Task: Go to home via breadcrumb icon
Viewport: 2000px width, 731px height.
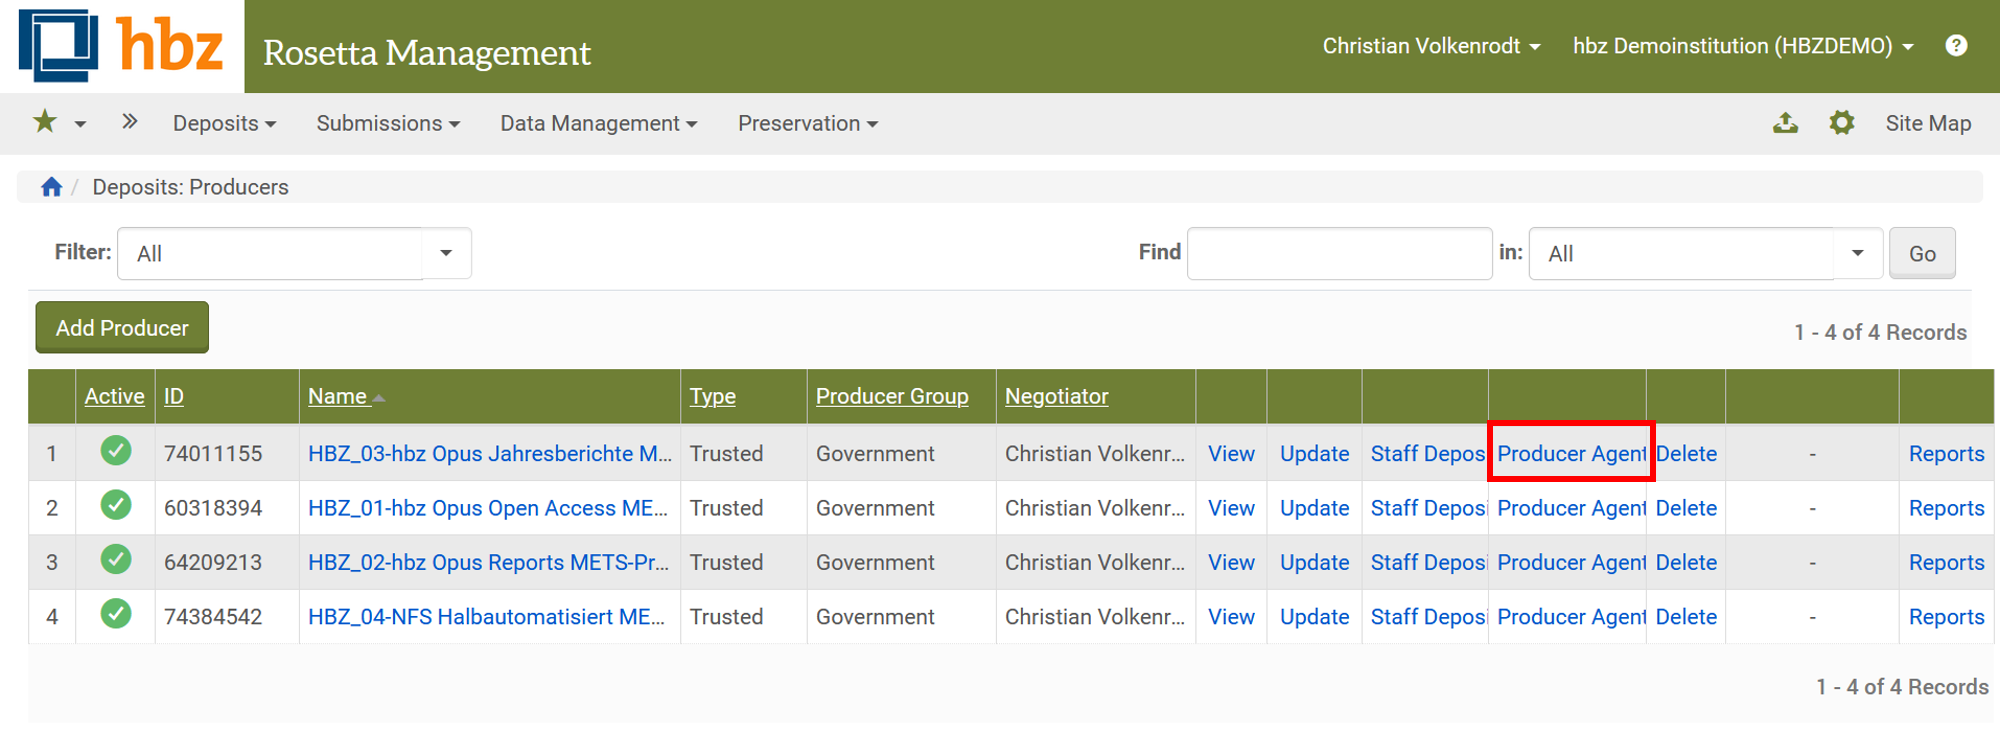Action: [51, 187]
